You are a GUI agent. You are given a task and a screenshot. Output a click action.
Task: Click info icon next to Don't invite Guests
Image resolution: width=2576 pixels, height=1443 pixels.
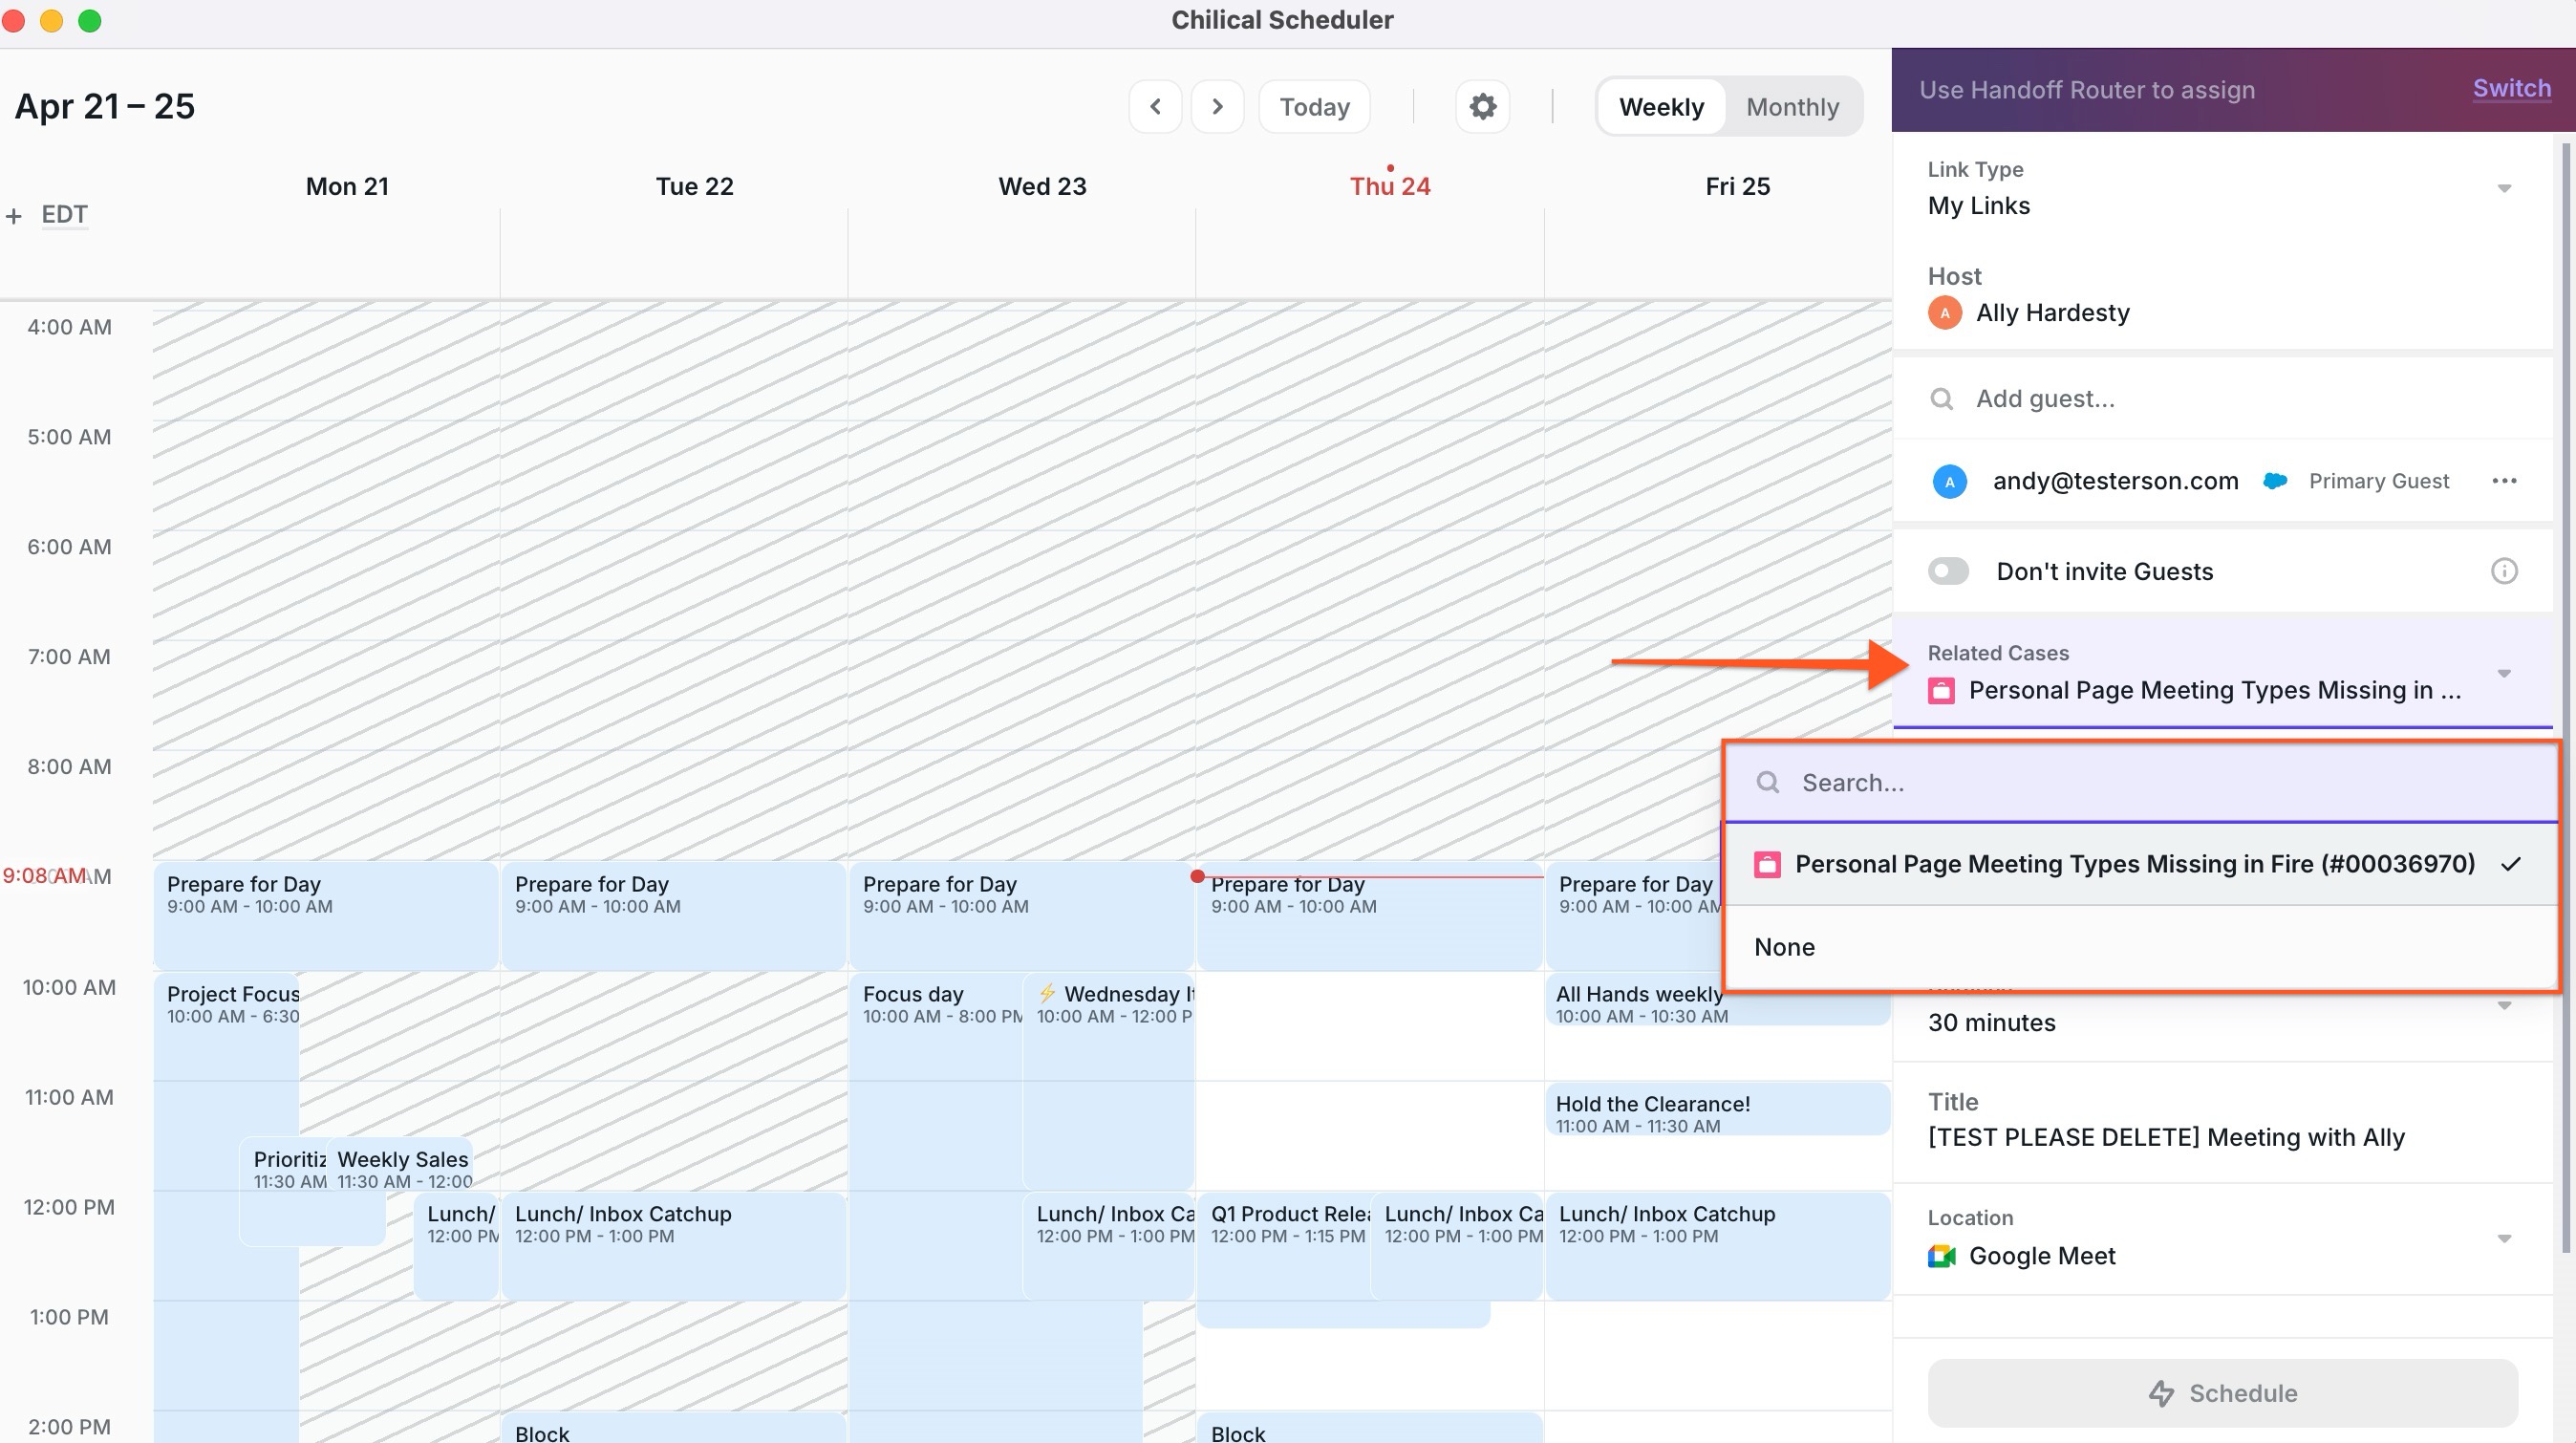pos(2503,571)
